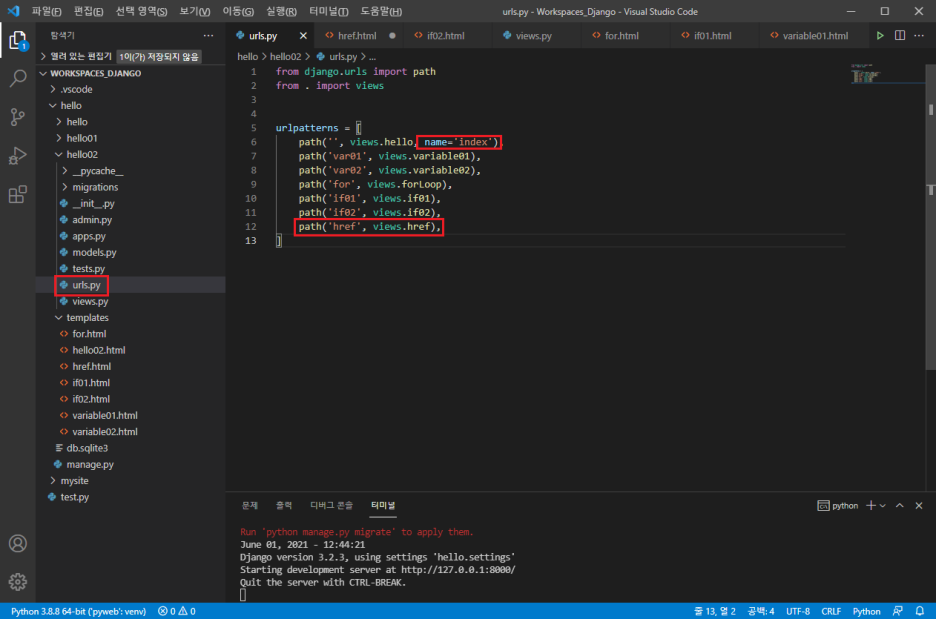Open the 편집(E) menu
This screenshot has width=936, height=619.
click(x=88, y=11)
